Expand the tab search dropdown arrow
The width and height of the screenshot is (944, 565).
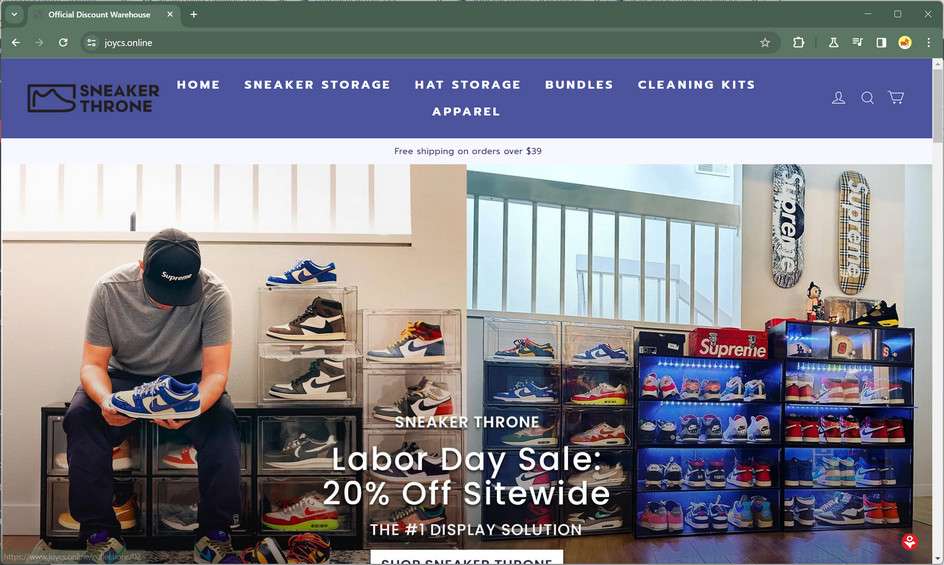[14, 14]
